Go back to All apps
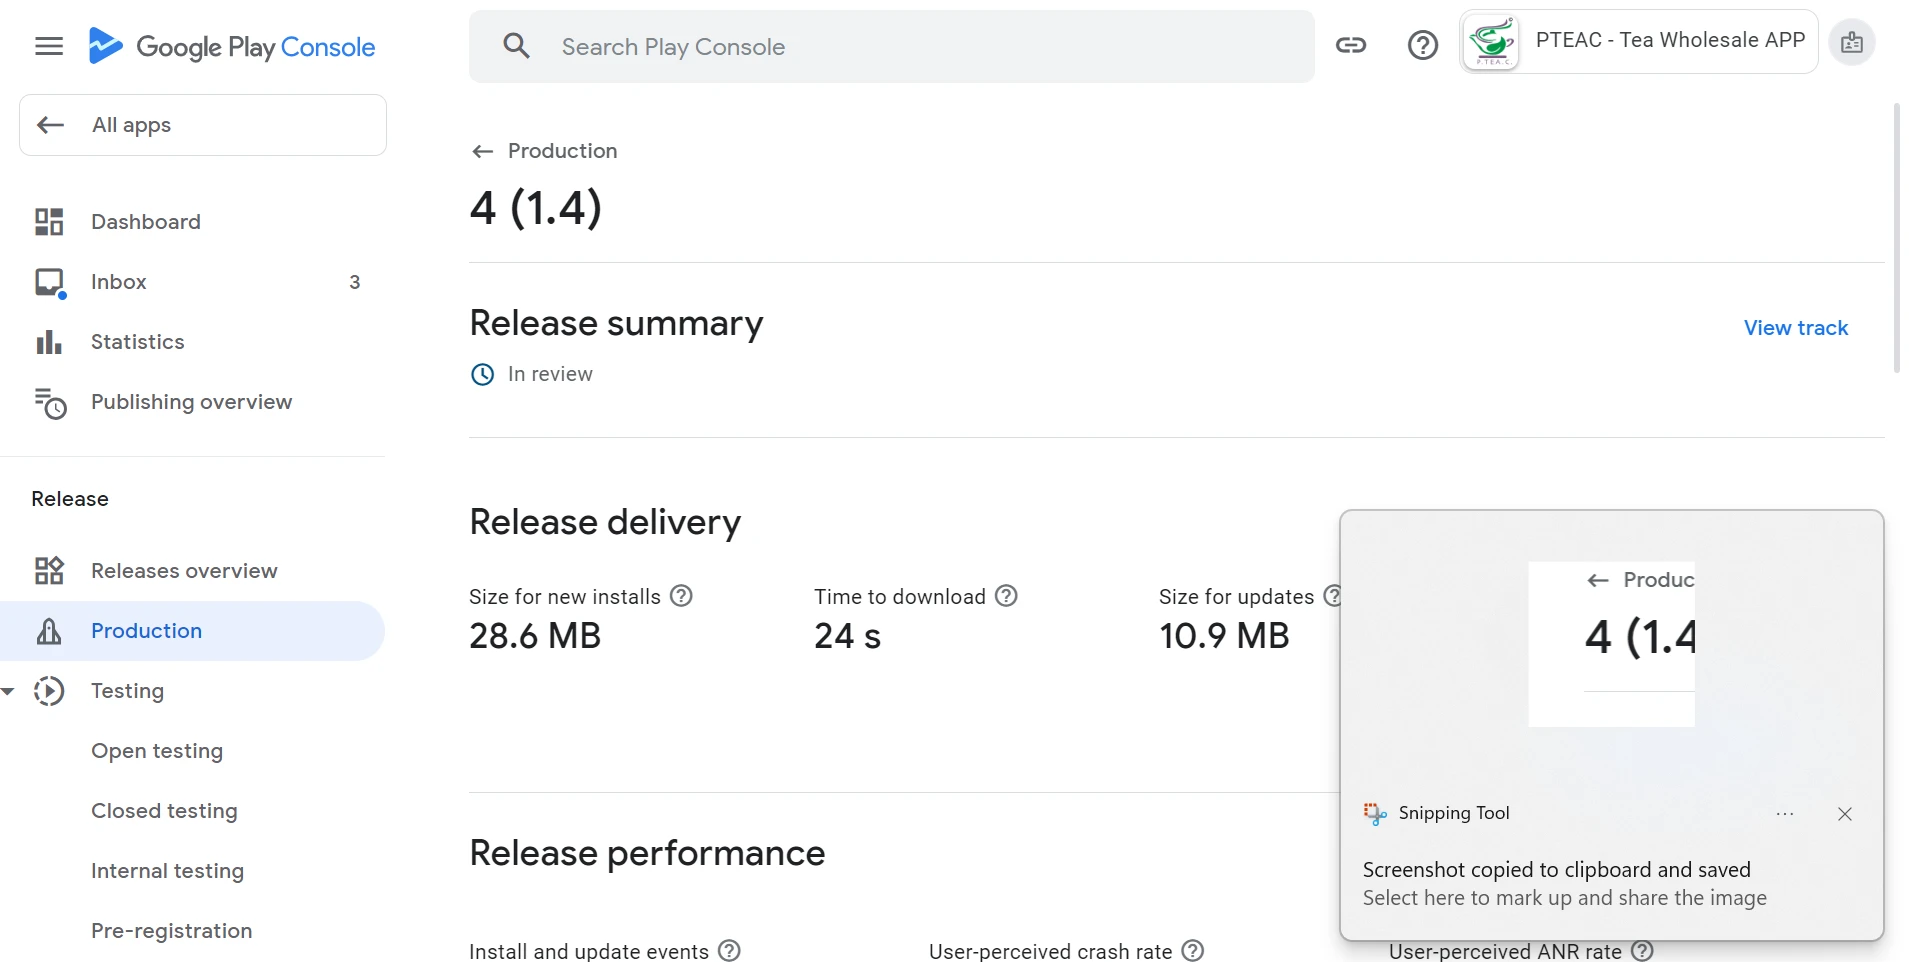Image resolution: width=1909 pixels, height=962 pixels. (203, 125)
